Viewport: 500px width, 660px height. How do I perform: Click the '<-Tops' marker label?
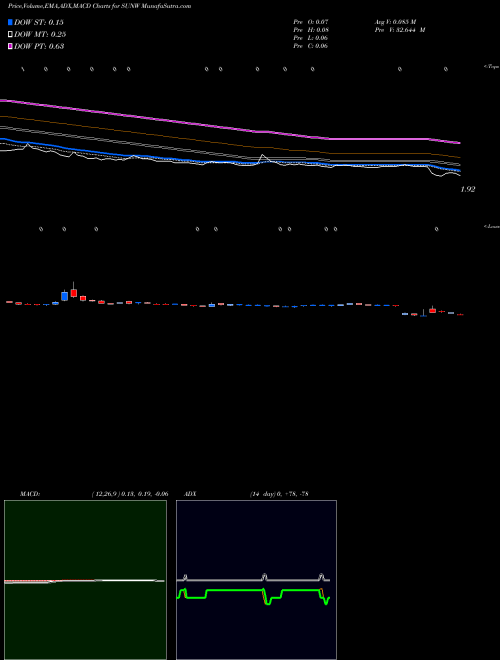click(492, 67)
